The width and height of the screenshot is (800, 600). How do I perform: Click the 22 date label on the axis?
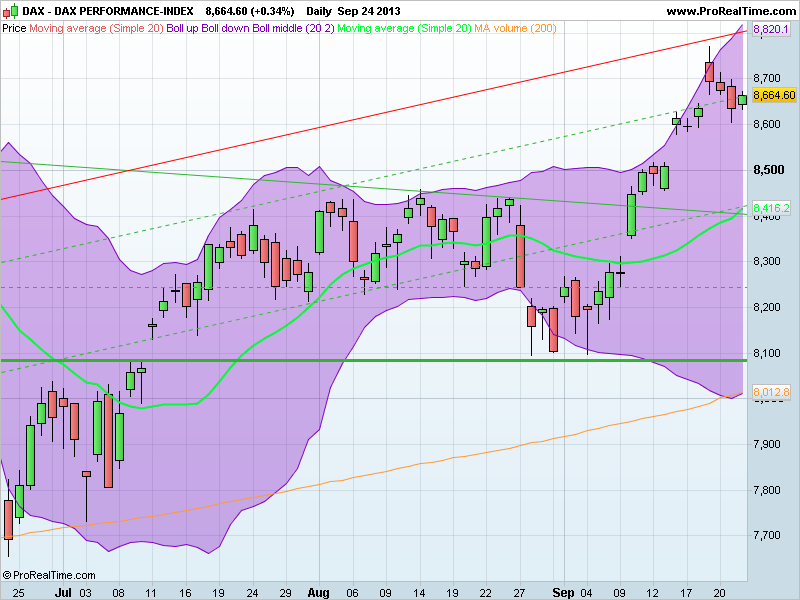tap(486, 593)
